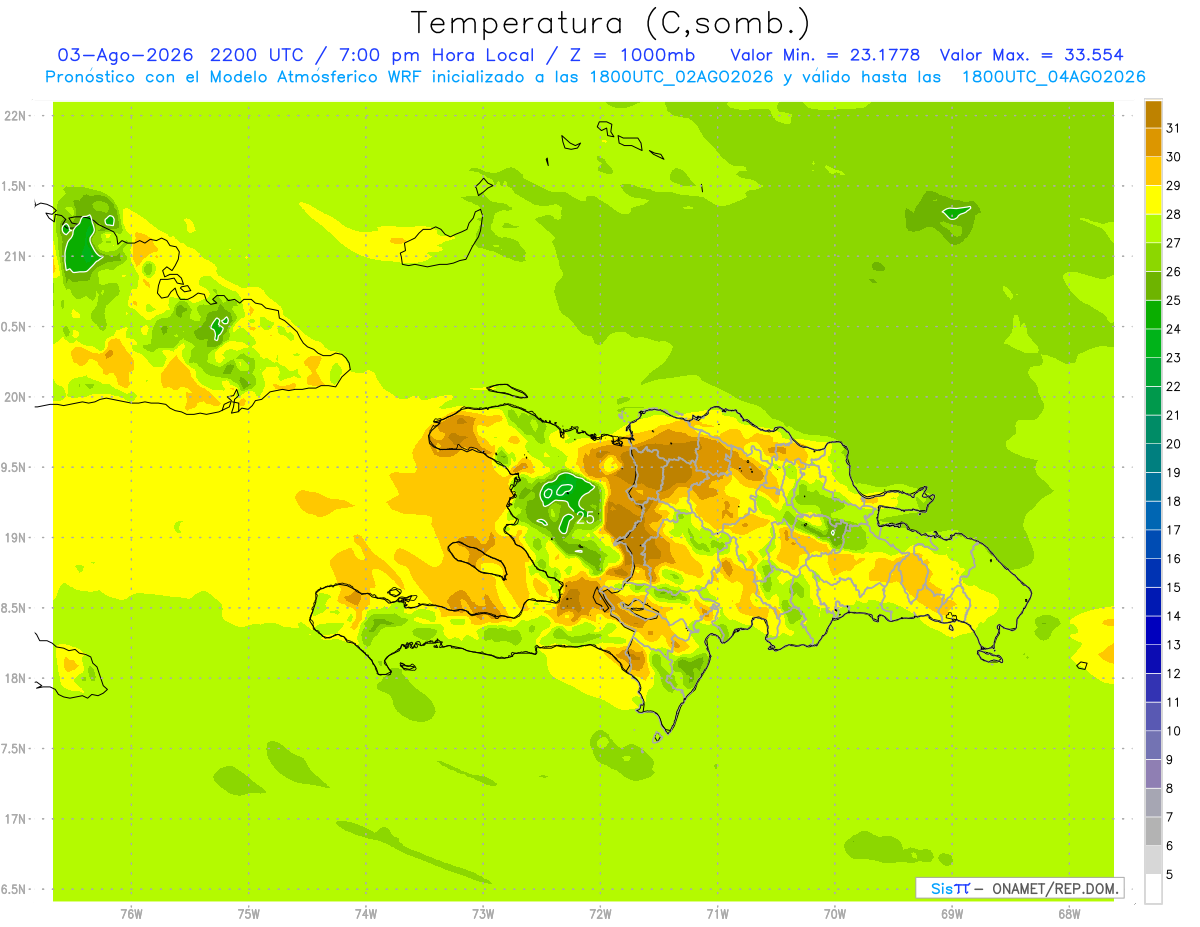Click the purple swatch between 9 and 10
The width and height of the screenshot is (1200, 927).
point(1153,745)
